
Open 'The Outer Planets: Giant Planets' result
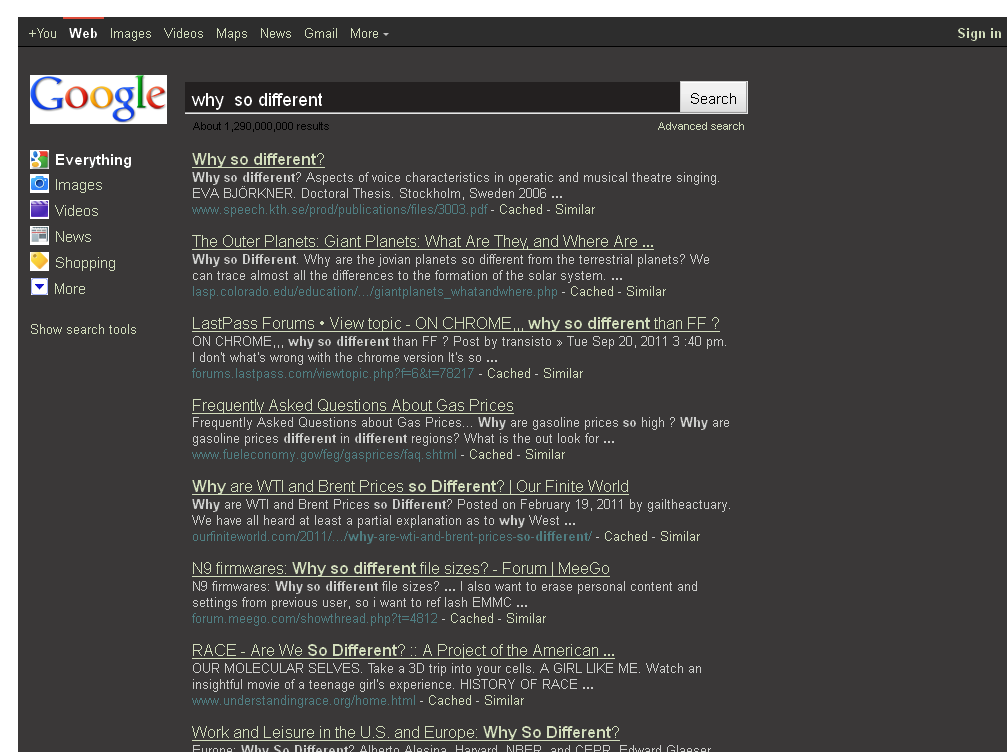click(423, 241)
